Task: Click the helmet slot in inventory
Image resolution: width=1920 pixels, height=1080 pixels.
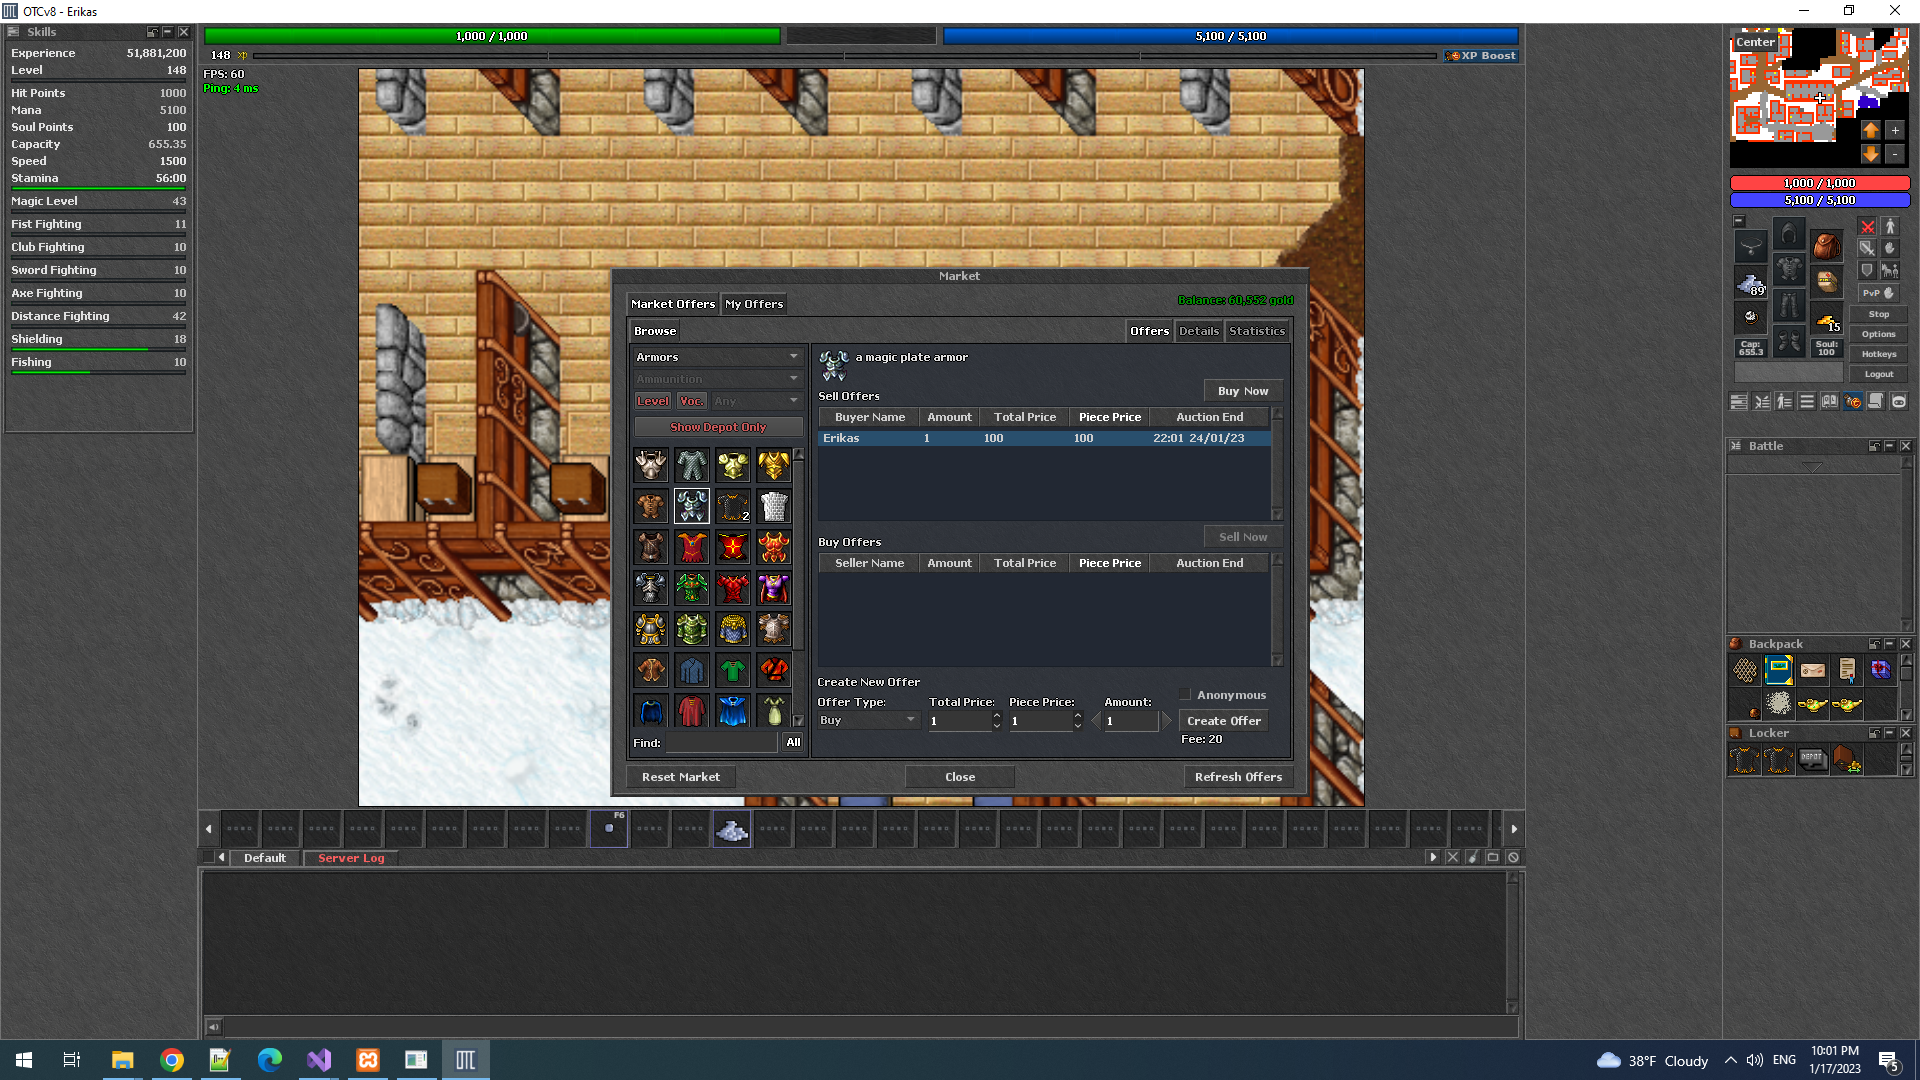Action: (1789, 234)
